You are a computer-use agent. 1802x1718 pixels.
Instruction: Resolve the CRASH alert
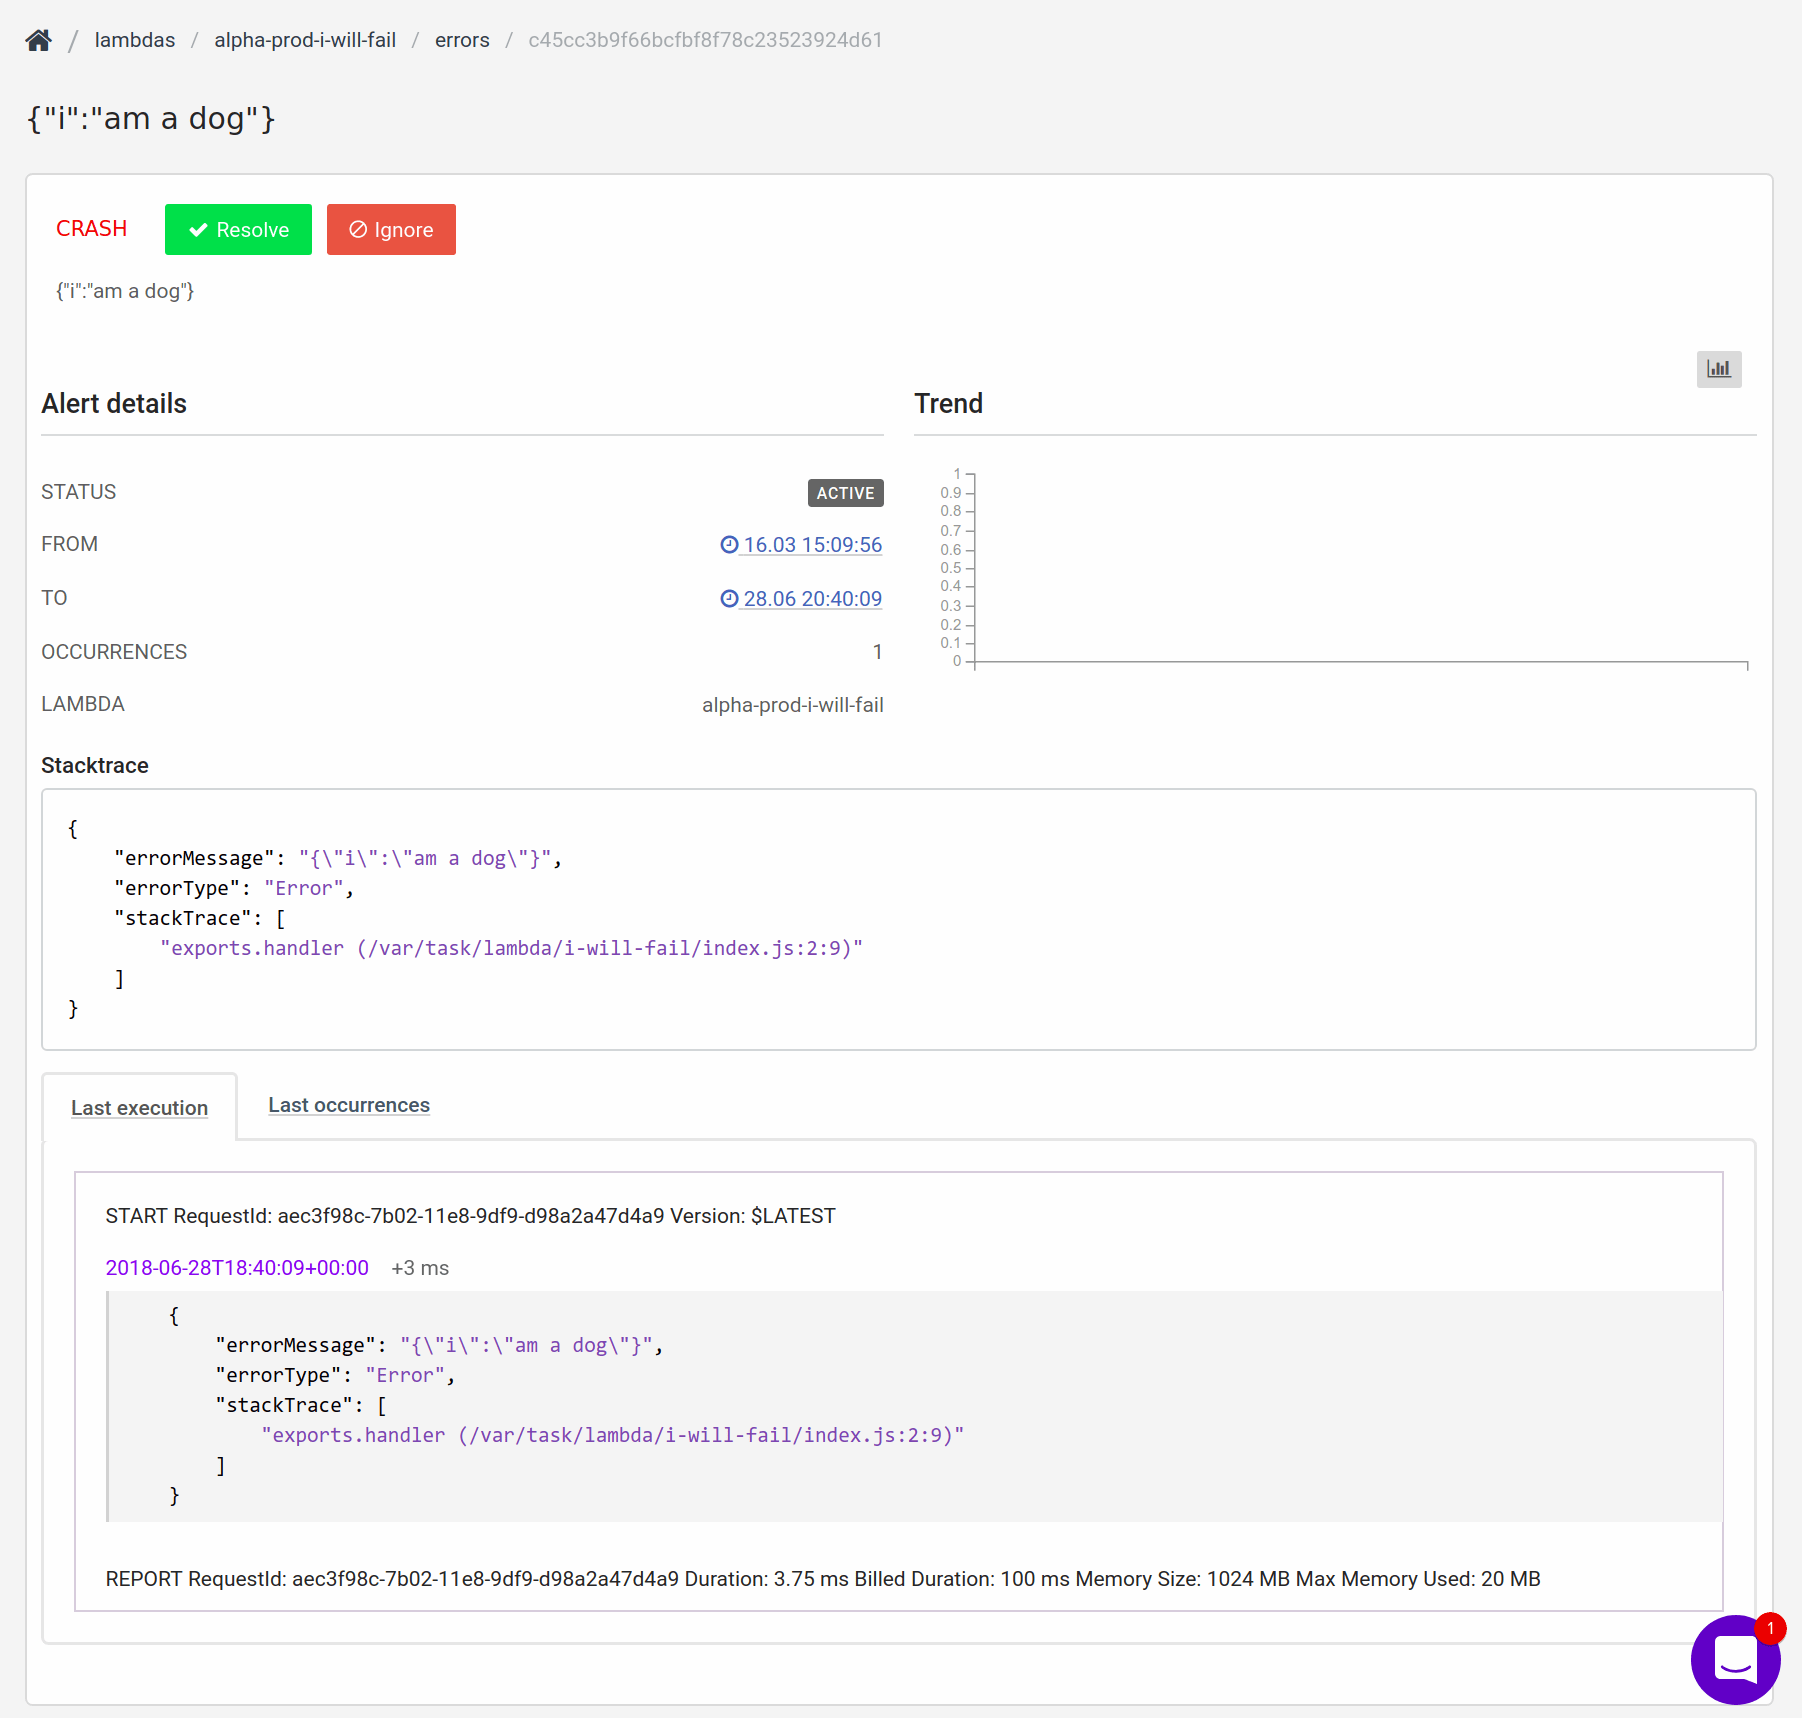tap(238, 229)
